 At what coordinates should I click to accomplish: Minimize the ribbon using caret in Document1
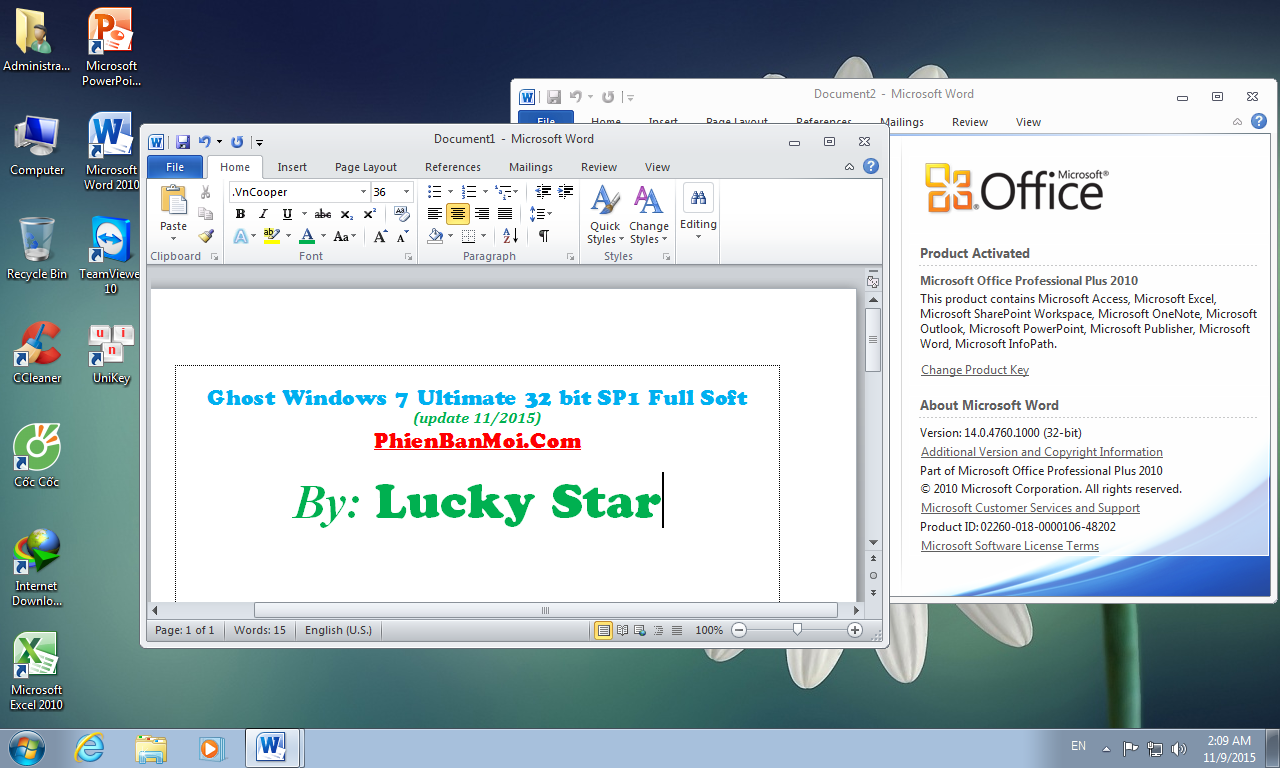(850, 167)
